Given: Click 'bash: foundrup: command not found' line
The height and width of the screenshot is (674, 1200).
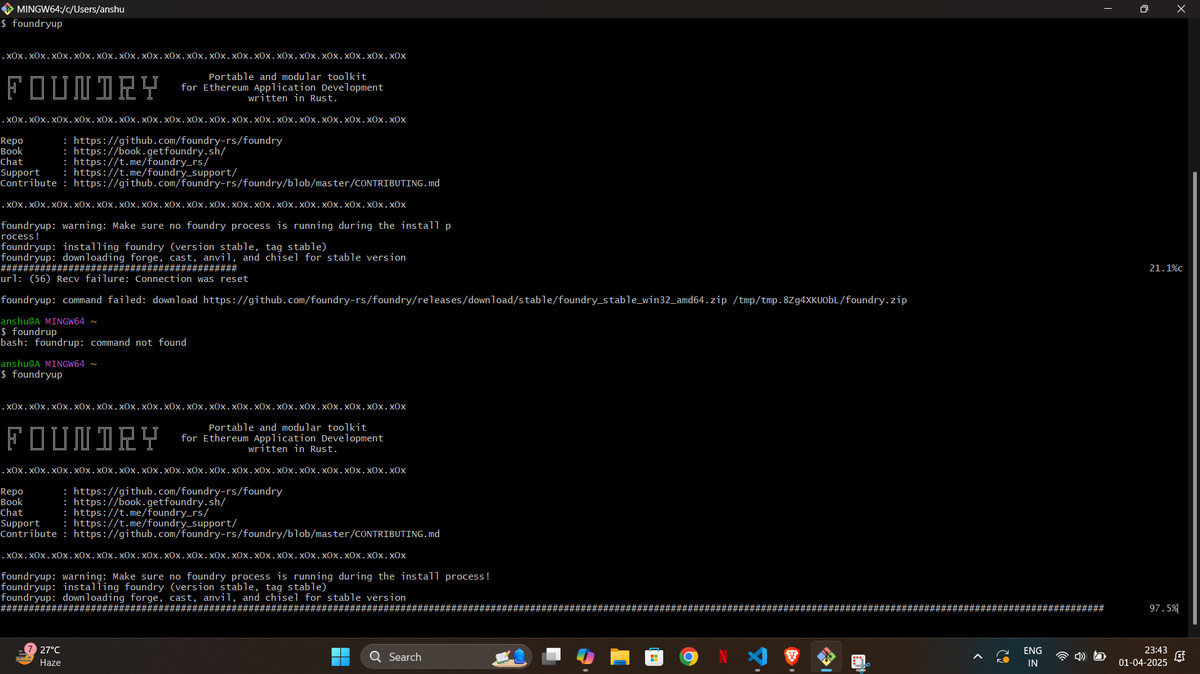Looking at the screenshot, I should (x=93, y=343).
